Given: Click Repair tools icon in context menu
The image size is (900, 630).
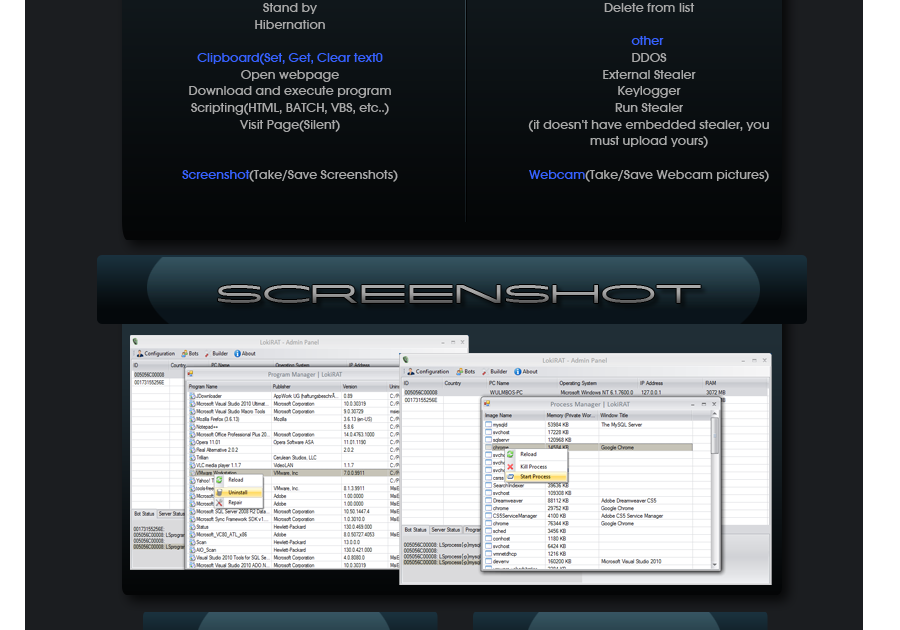Looking at the screenshot, I should (x=219, y=503).
